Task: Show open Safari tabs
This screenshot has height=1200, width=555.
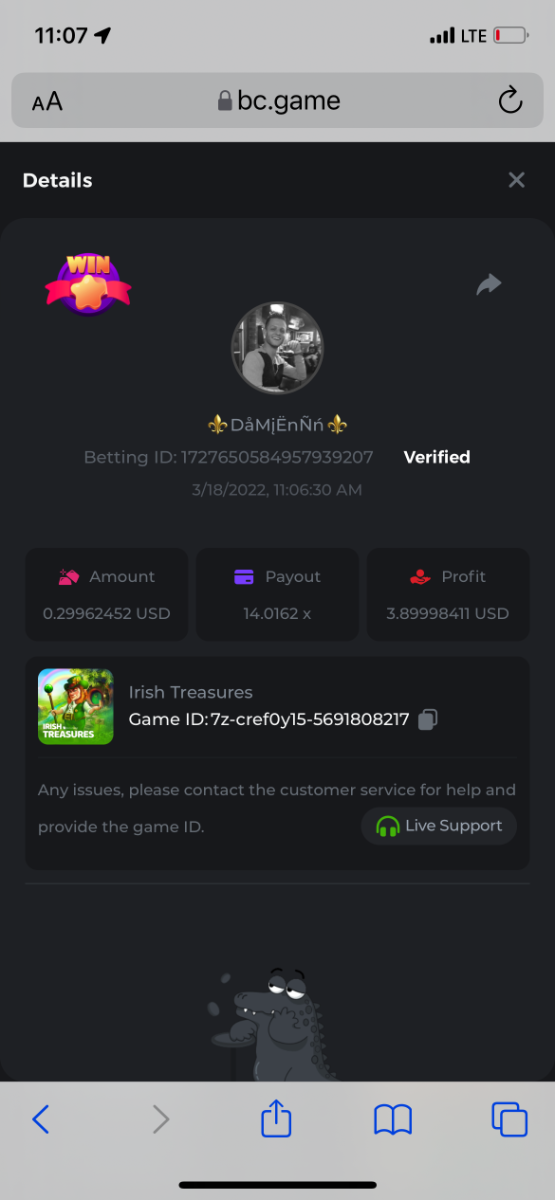Action: [509, 1119]
